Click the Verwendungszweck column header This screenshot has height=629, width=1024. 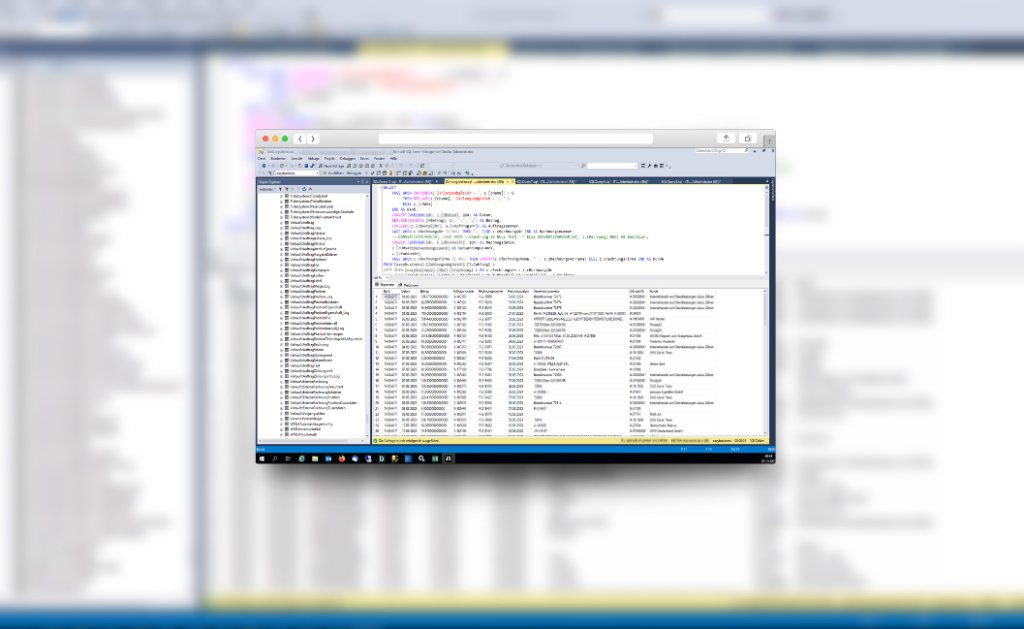click(546, 291)
